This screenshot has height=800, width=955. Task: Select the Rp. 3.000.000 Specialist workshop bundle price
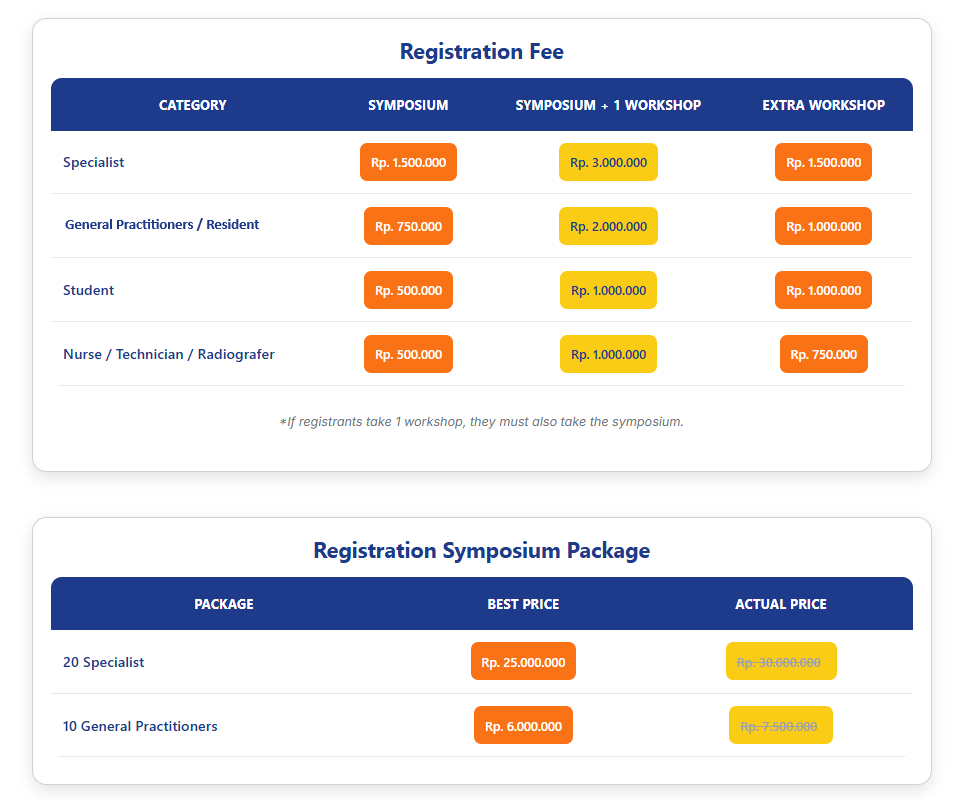click(x=608, y=162)
